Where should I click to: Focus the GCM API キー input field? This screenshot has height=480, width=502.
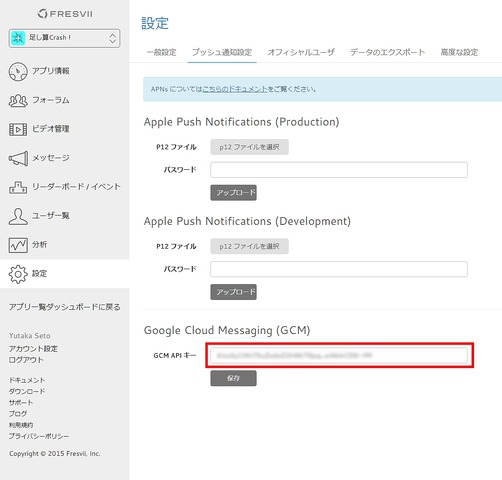point(339,355)
